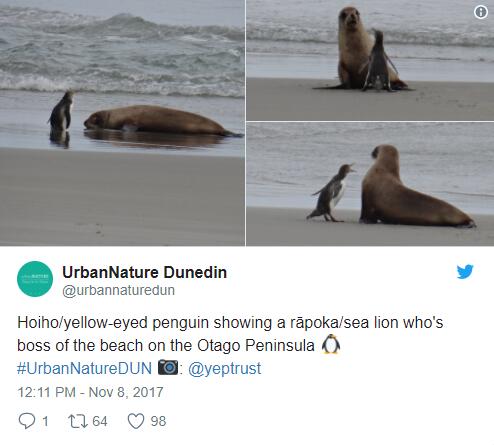Open the image info icon

coord(480,12)
